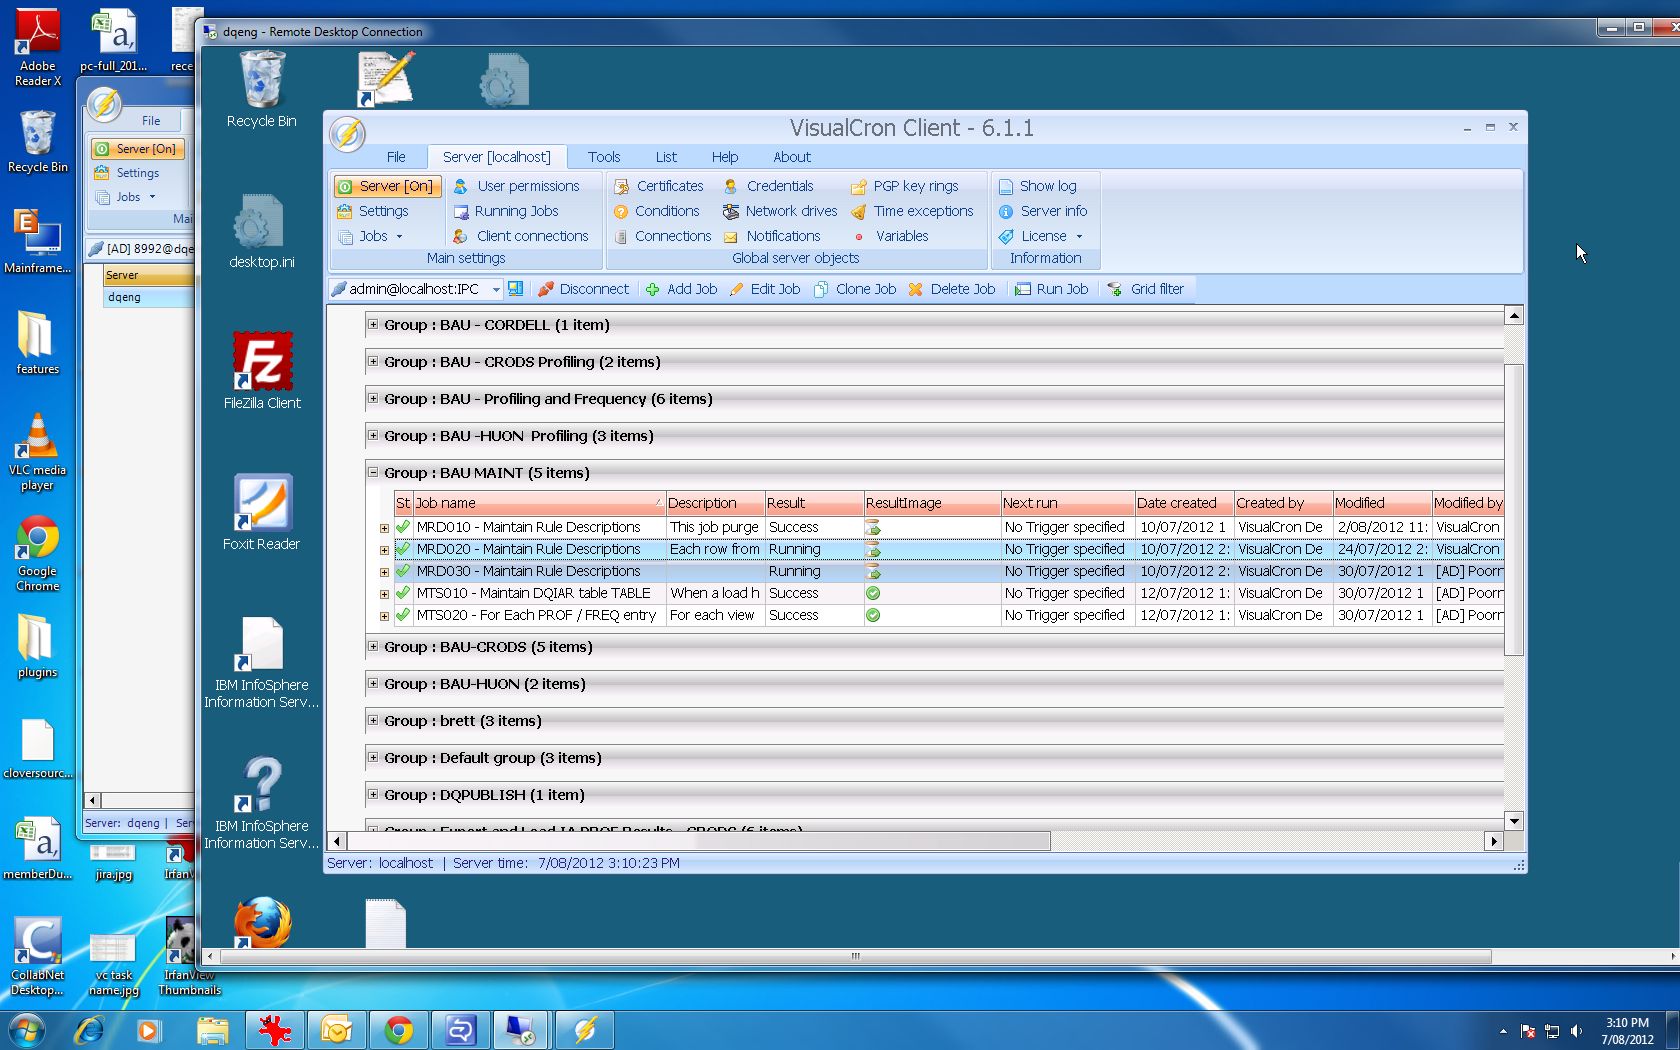Collapse the BAU MAINT group
The width and height of the screenshot is (1680, 1050).
coord(373,472)
